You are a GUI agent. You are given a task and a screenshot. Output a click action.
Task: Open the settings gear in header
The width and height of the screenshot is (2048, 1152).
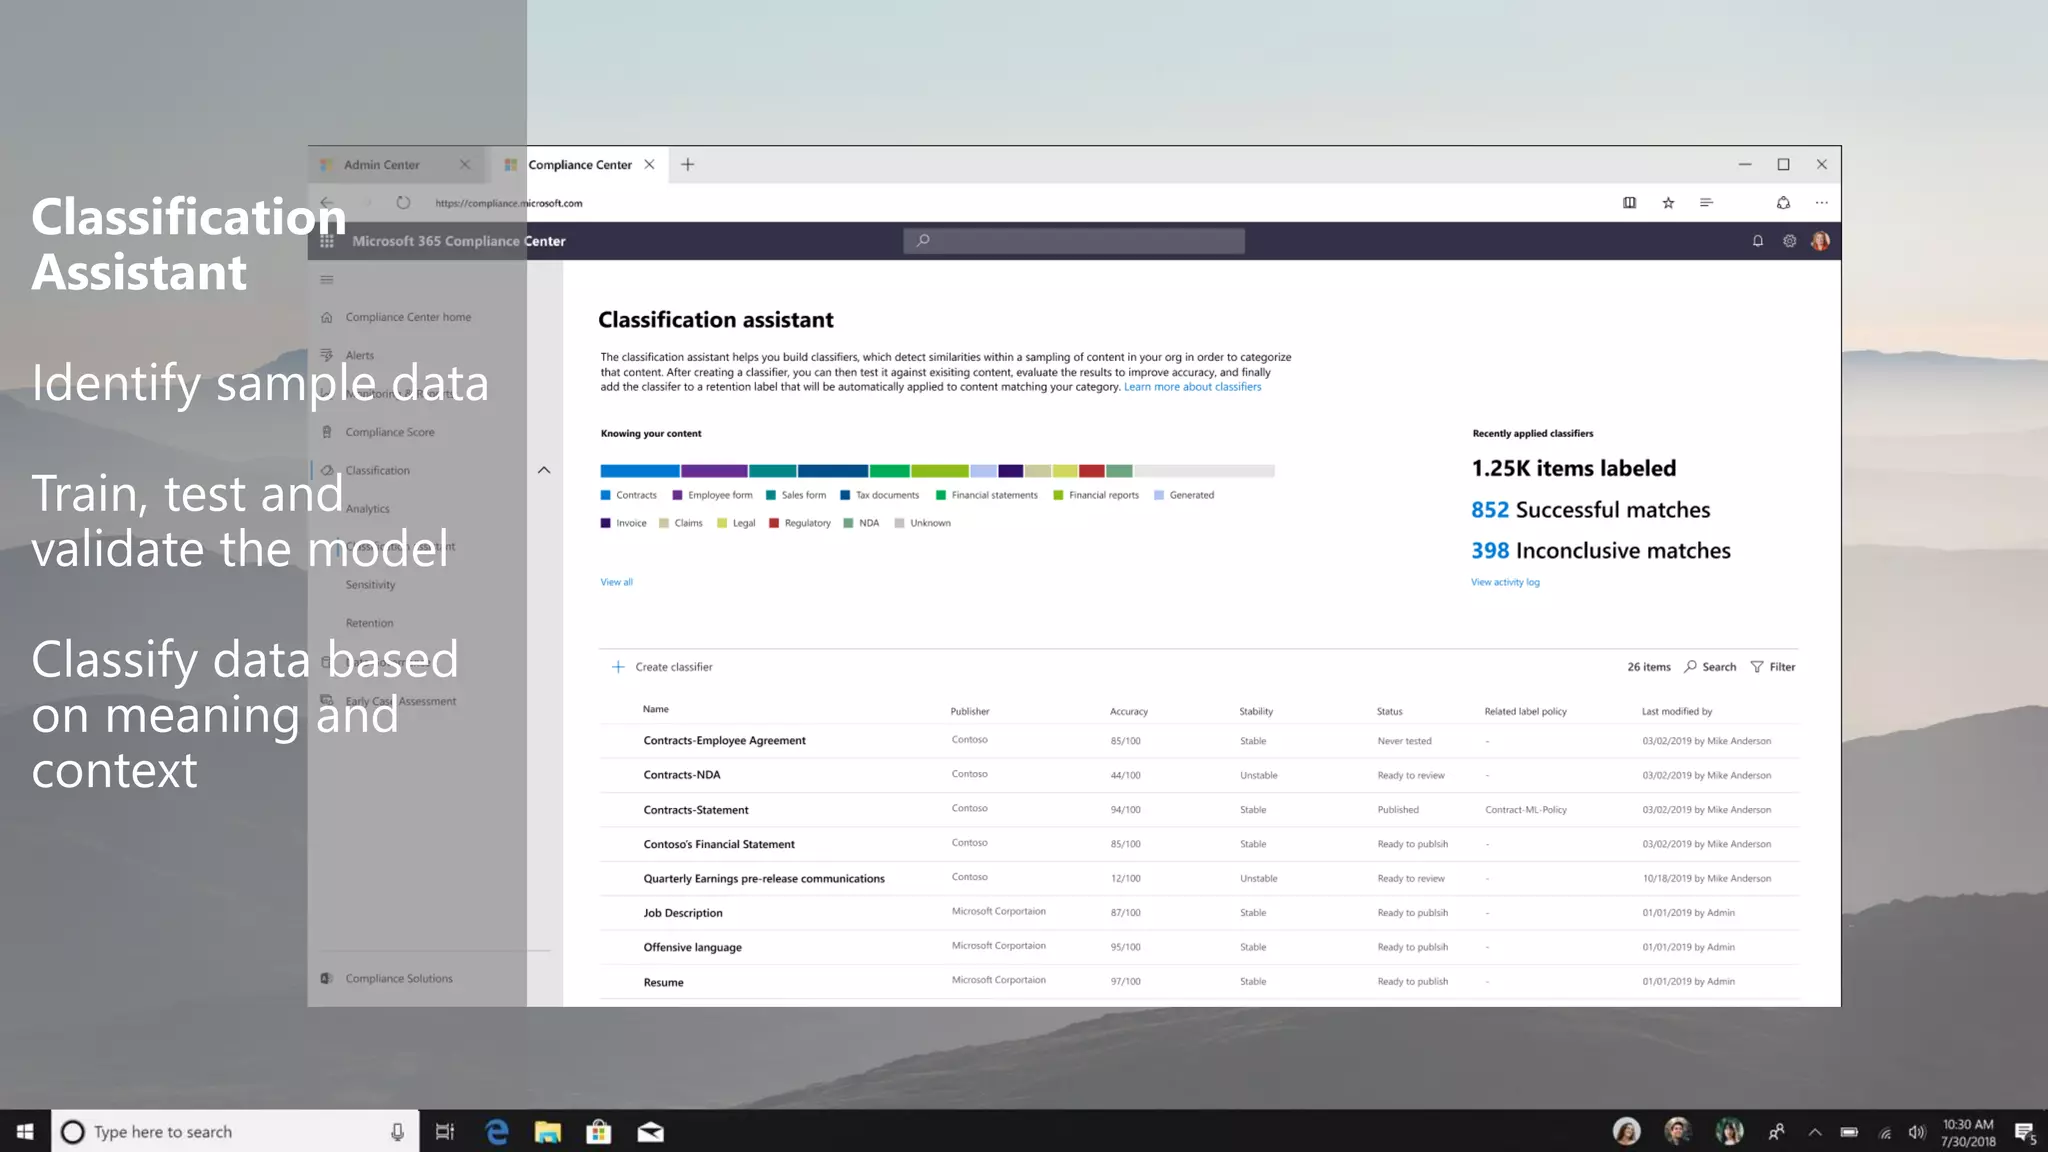point(1789,241)
